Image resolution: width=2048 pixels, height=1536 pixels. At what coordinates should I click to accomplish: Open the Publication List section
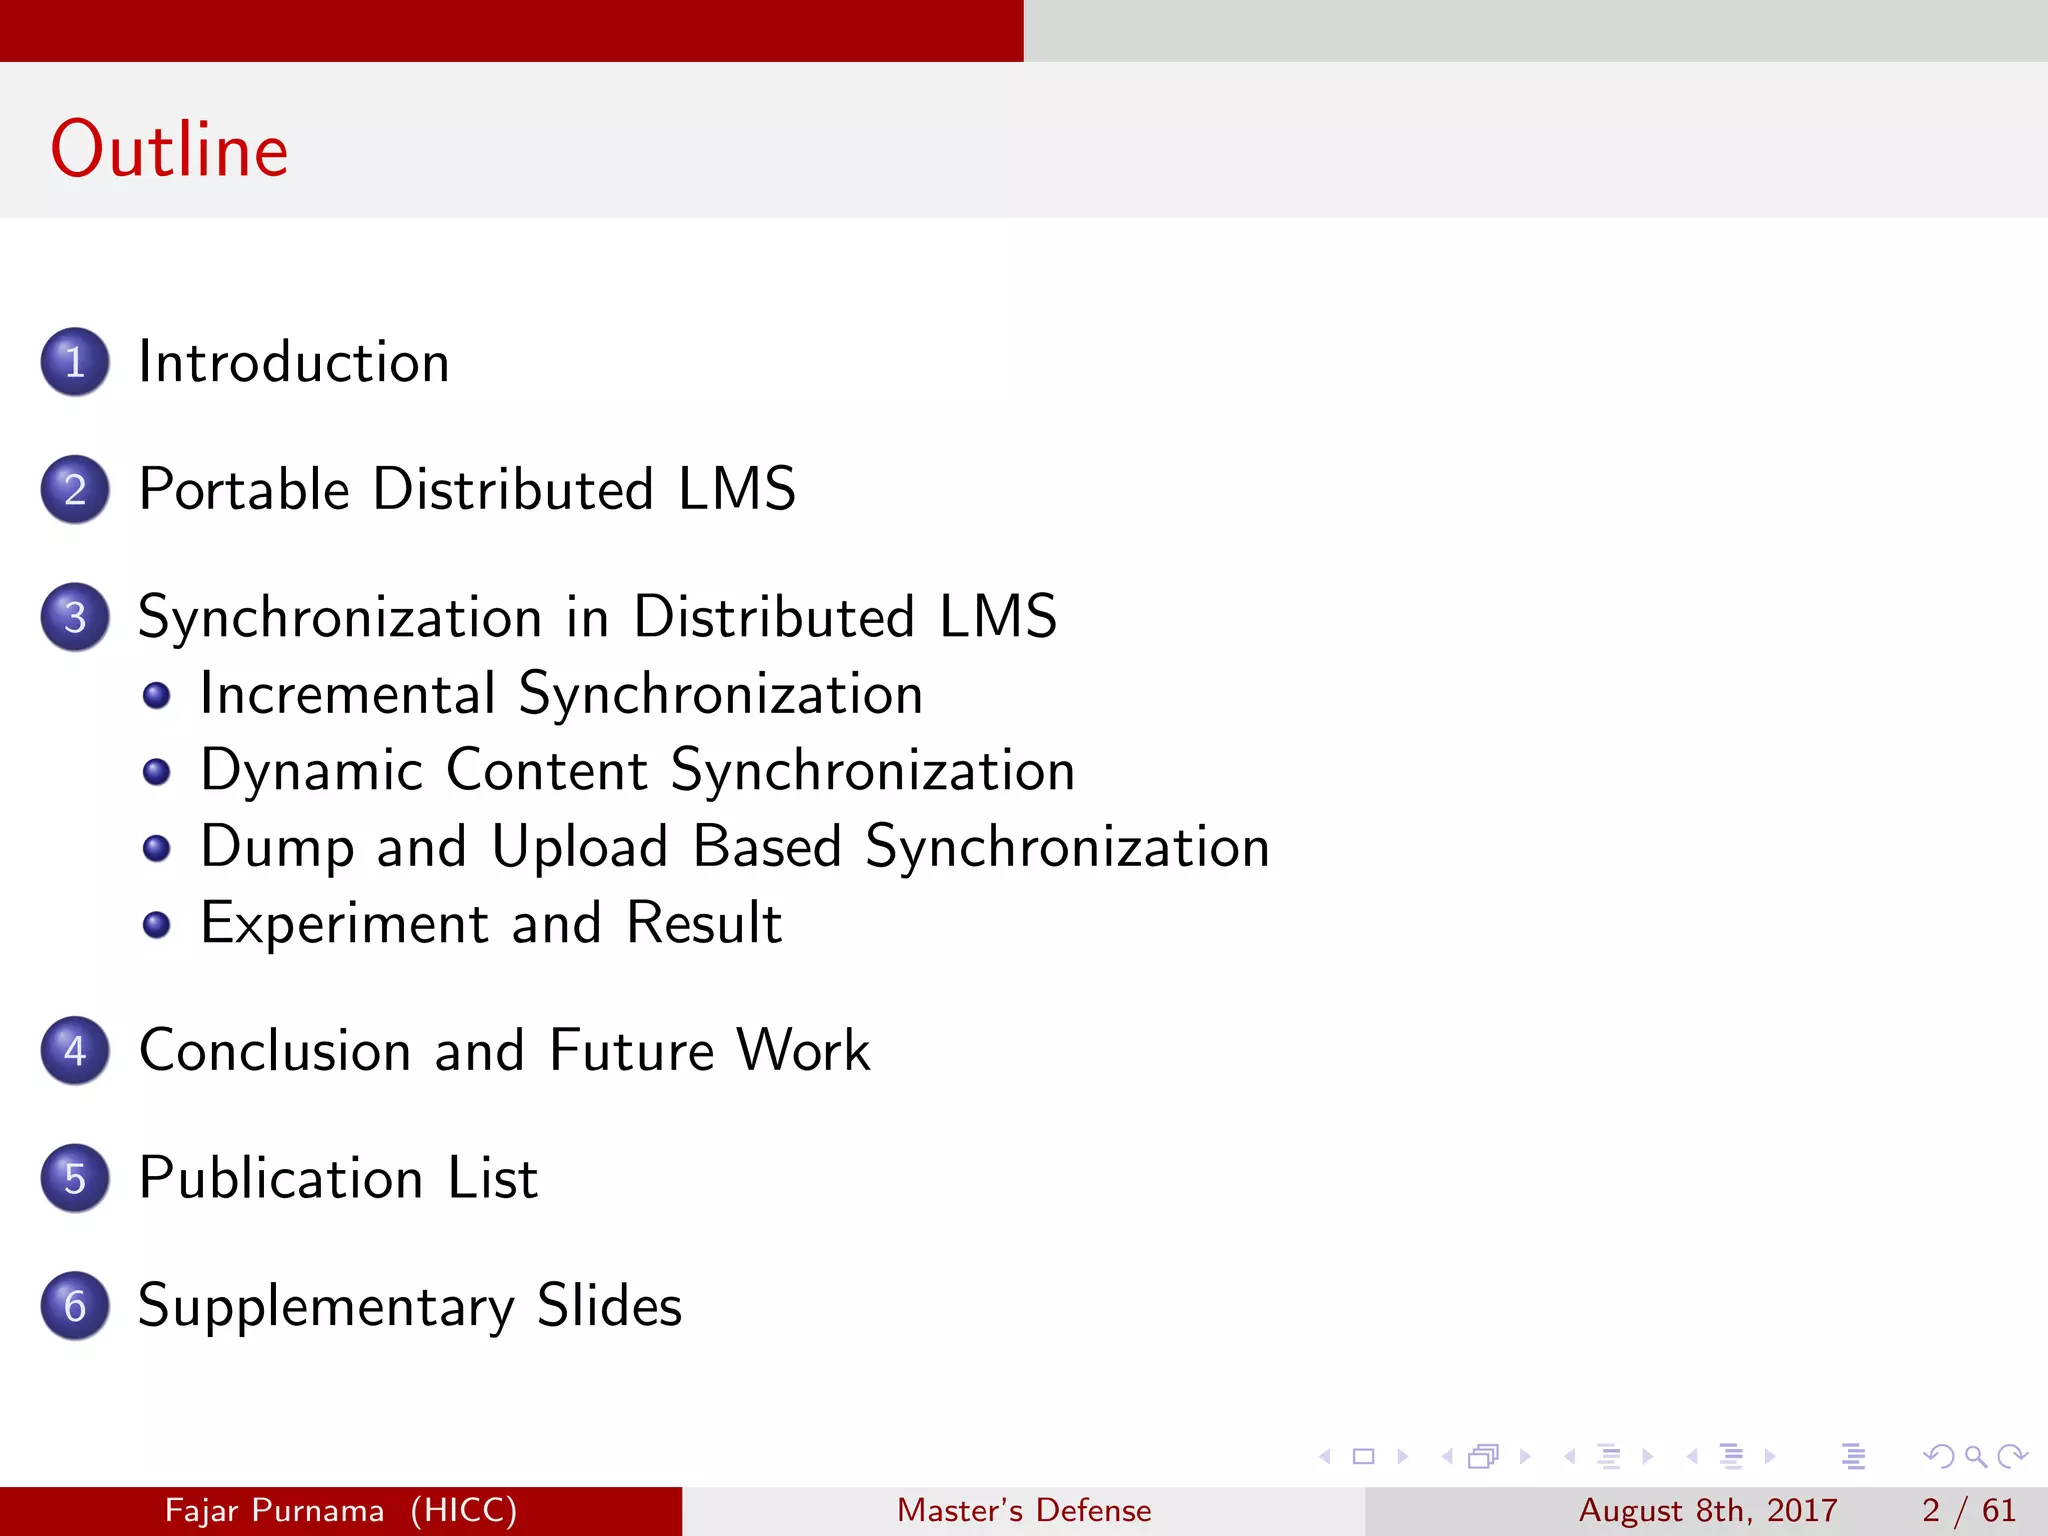(338, 1178)
